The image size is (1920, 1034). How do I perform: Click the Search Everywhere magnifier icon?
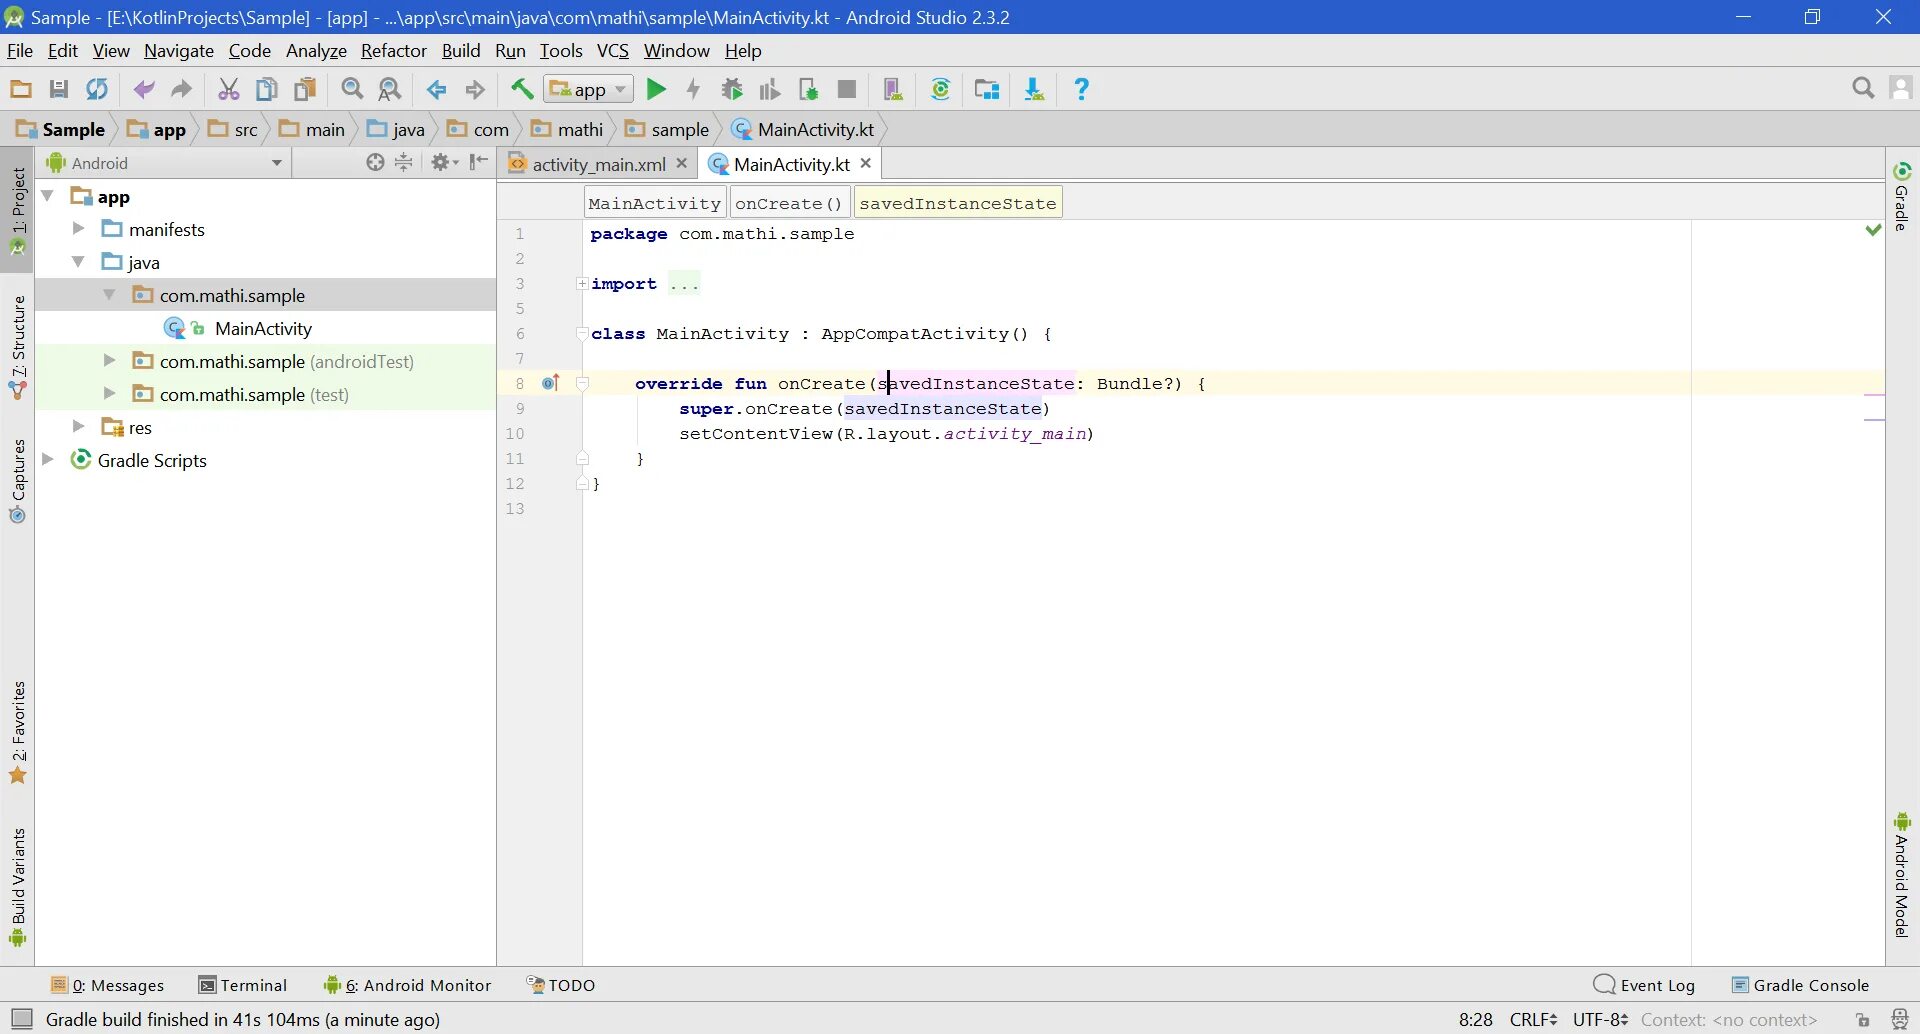[1863, 89]
